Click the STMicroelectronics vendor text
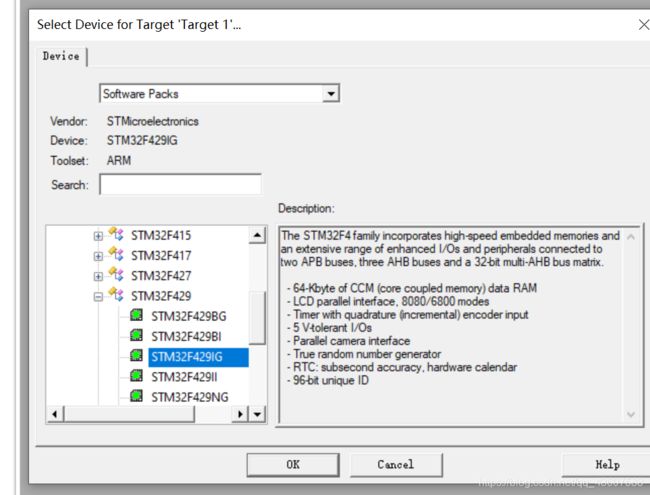The width and height of the screenshot is (650, 495). coord(153,121)
